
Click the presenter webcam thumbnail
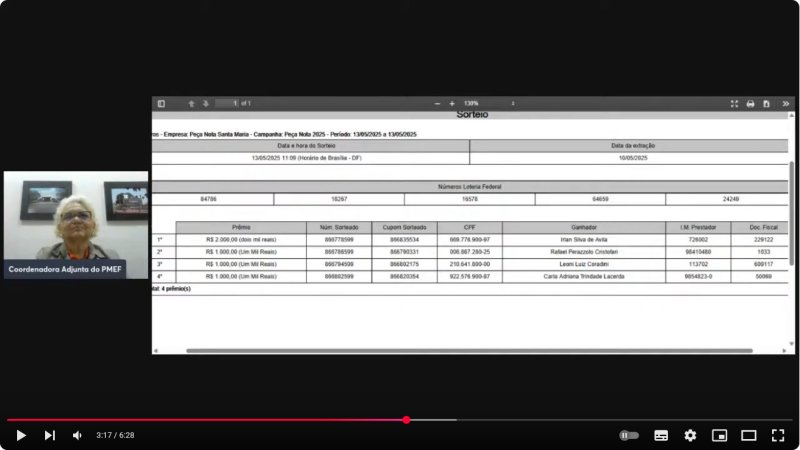(x=76, y=224)
